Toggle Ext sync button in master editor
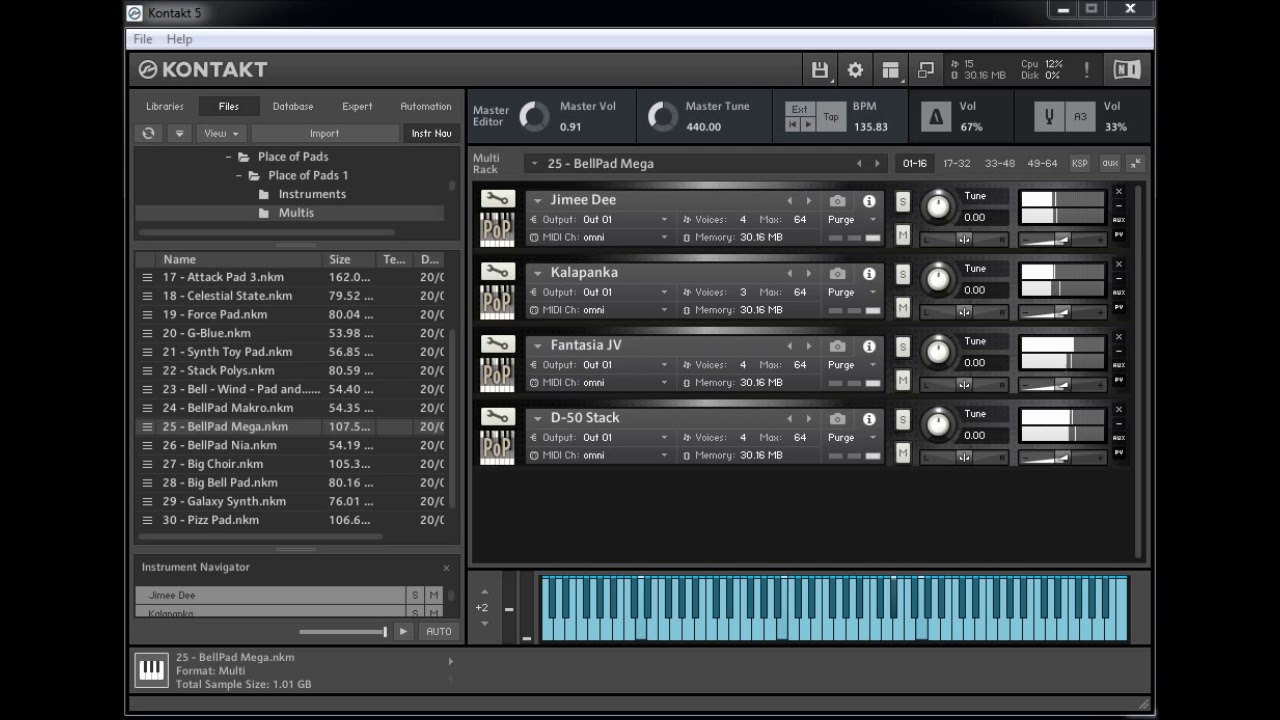1280x720 pixels. pyautogui.click(x=799, y=109)
